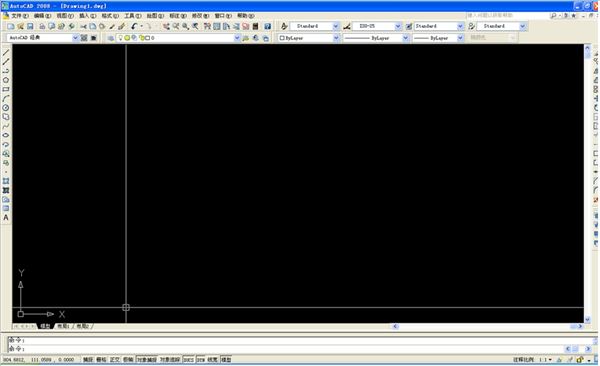The width and height of the screenshot is (600, 366).
Task: Open the 绘图 (Draw) menu
Action: pos(155,16)
